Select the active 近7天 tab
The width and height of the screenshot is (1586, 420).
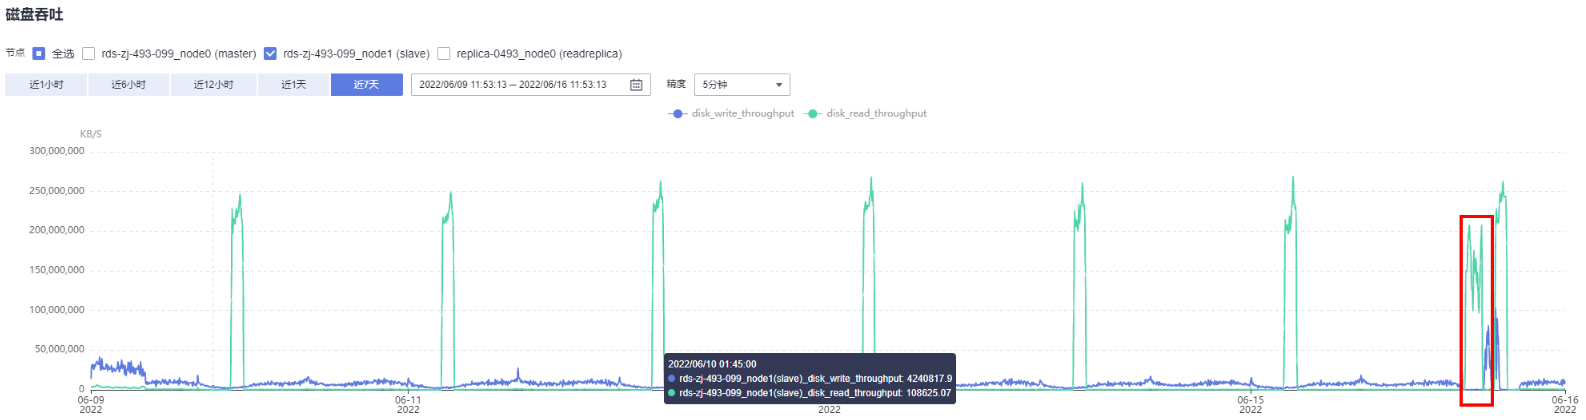366,85
